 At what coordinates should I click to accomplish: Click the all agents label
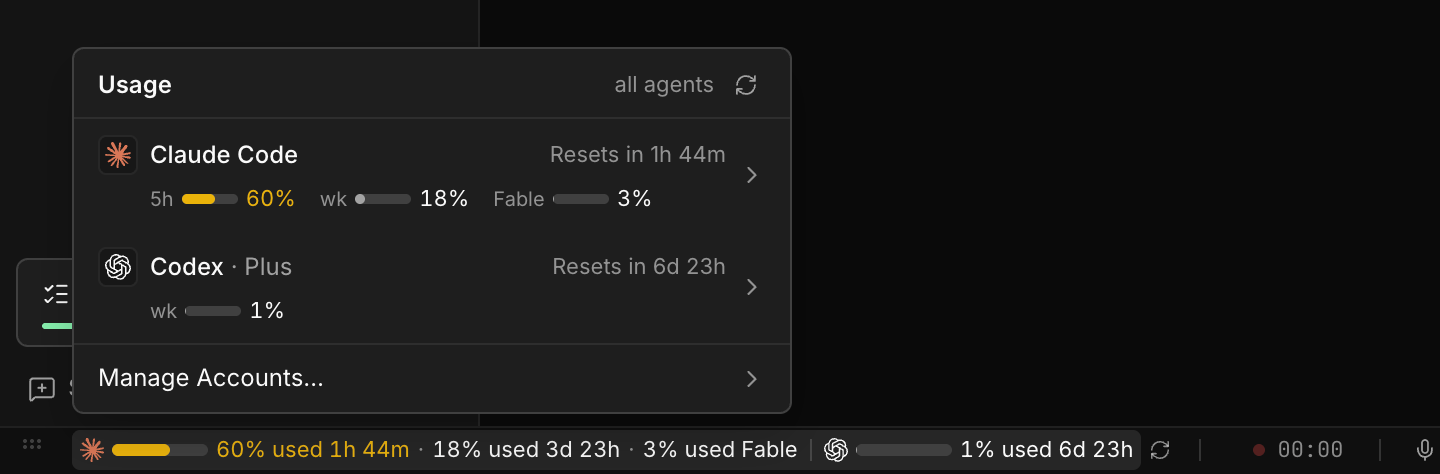pyautogui.click(x=664, y=85)
